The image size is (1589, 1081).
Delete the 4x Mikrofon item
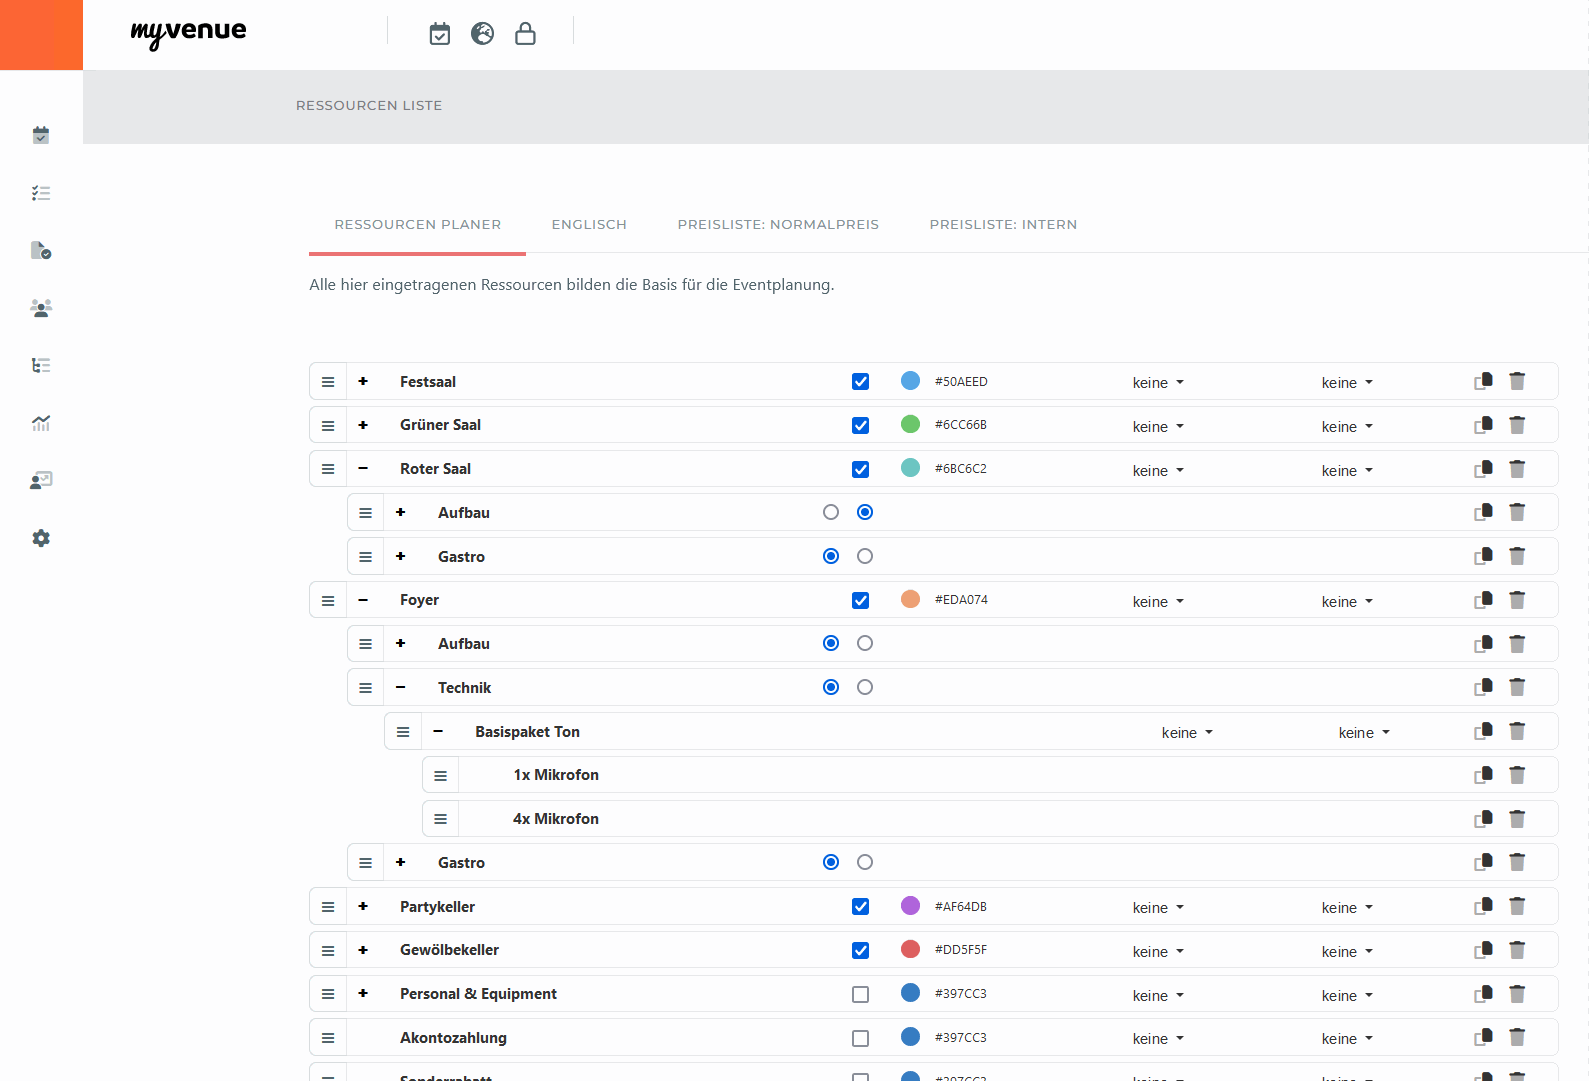[1517, 819]
